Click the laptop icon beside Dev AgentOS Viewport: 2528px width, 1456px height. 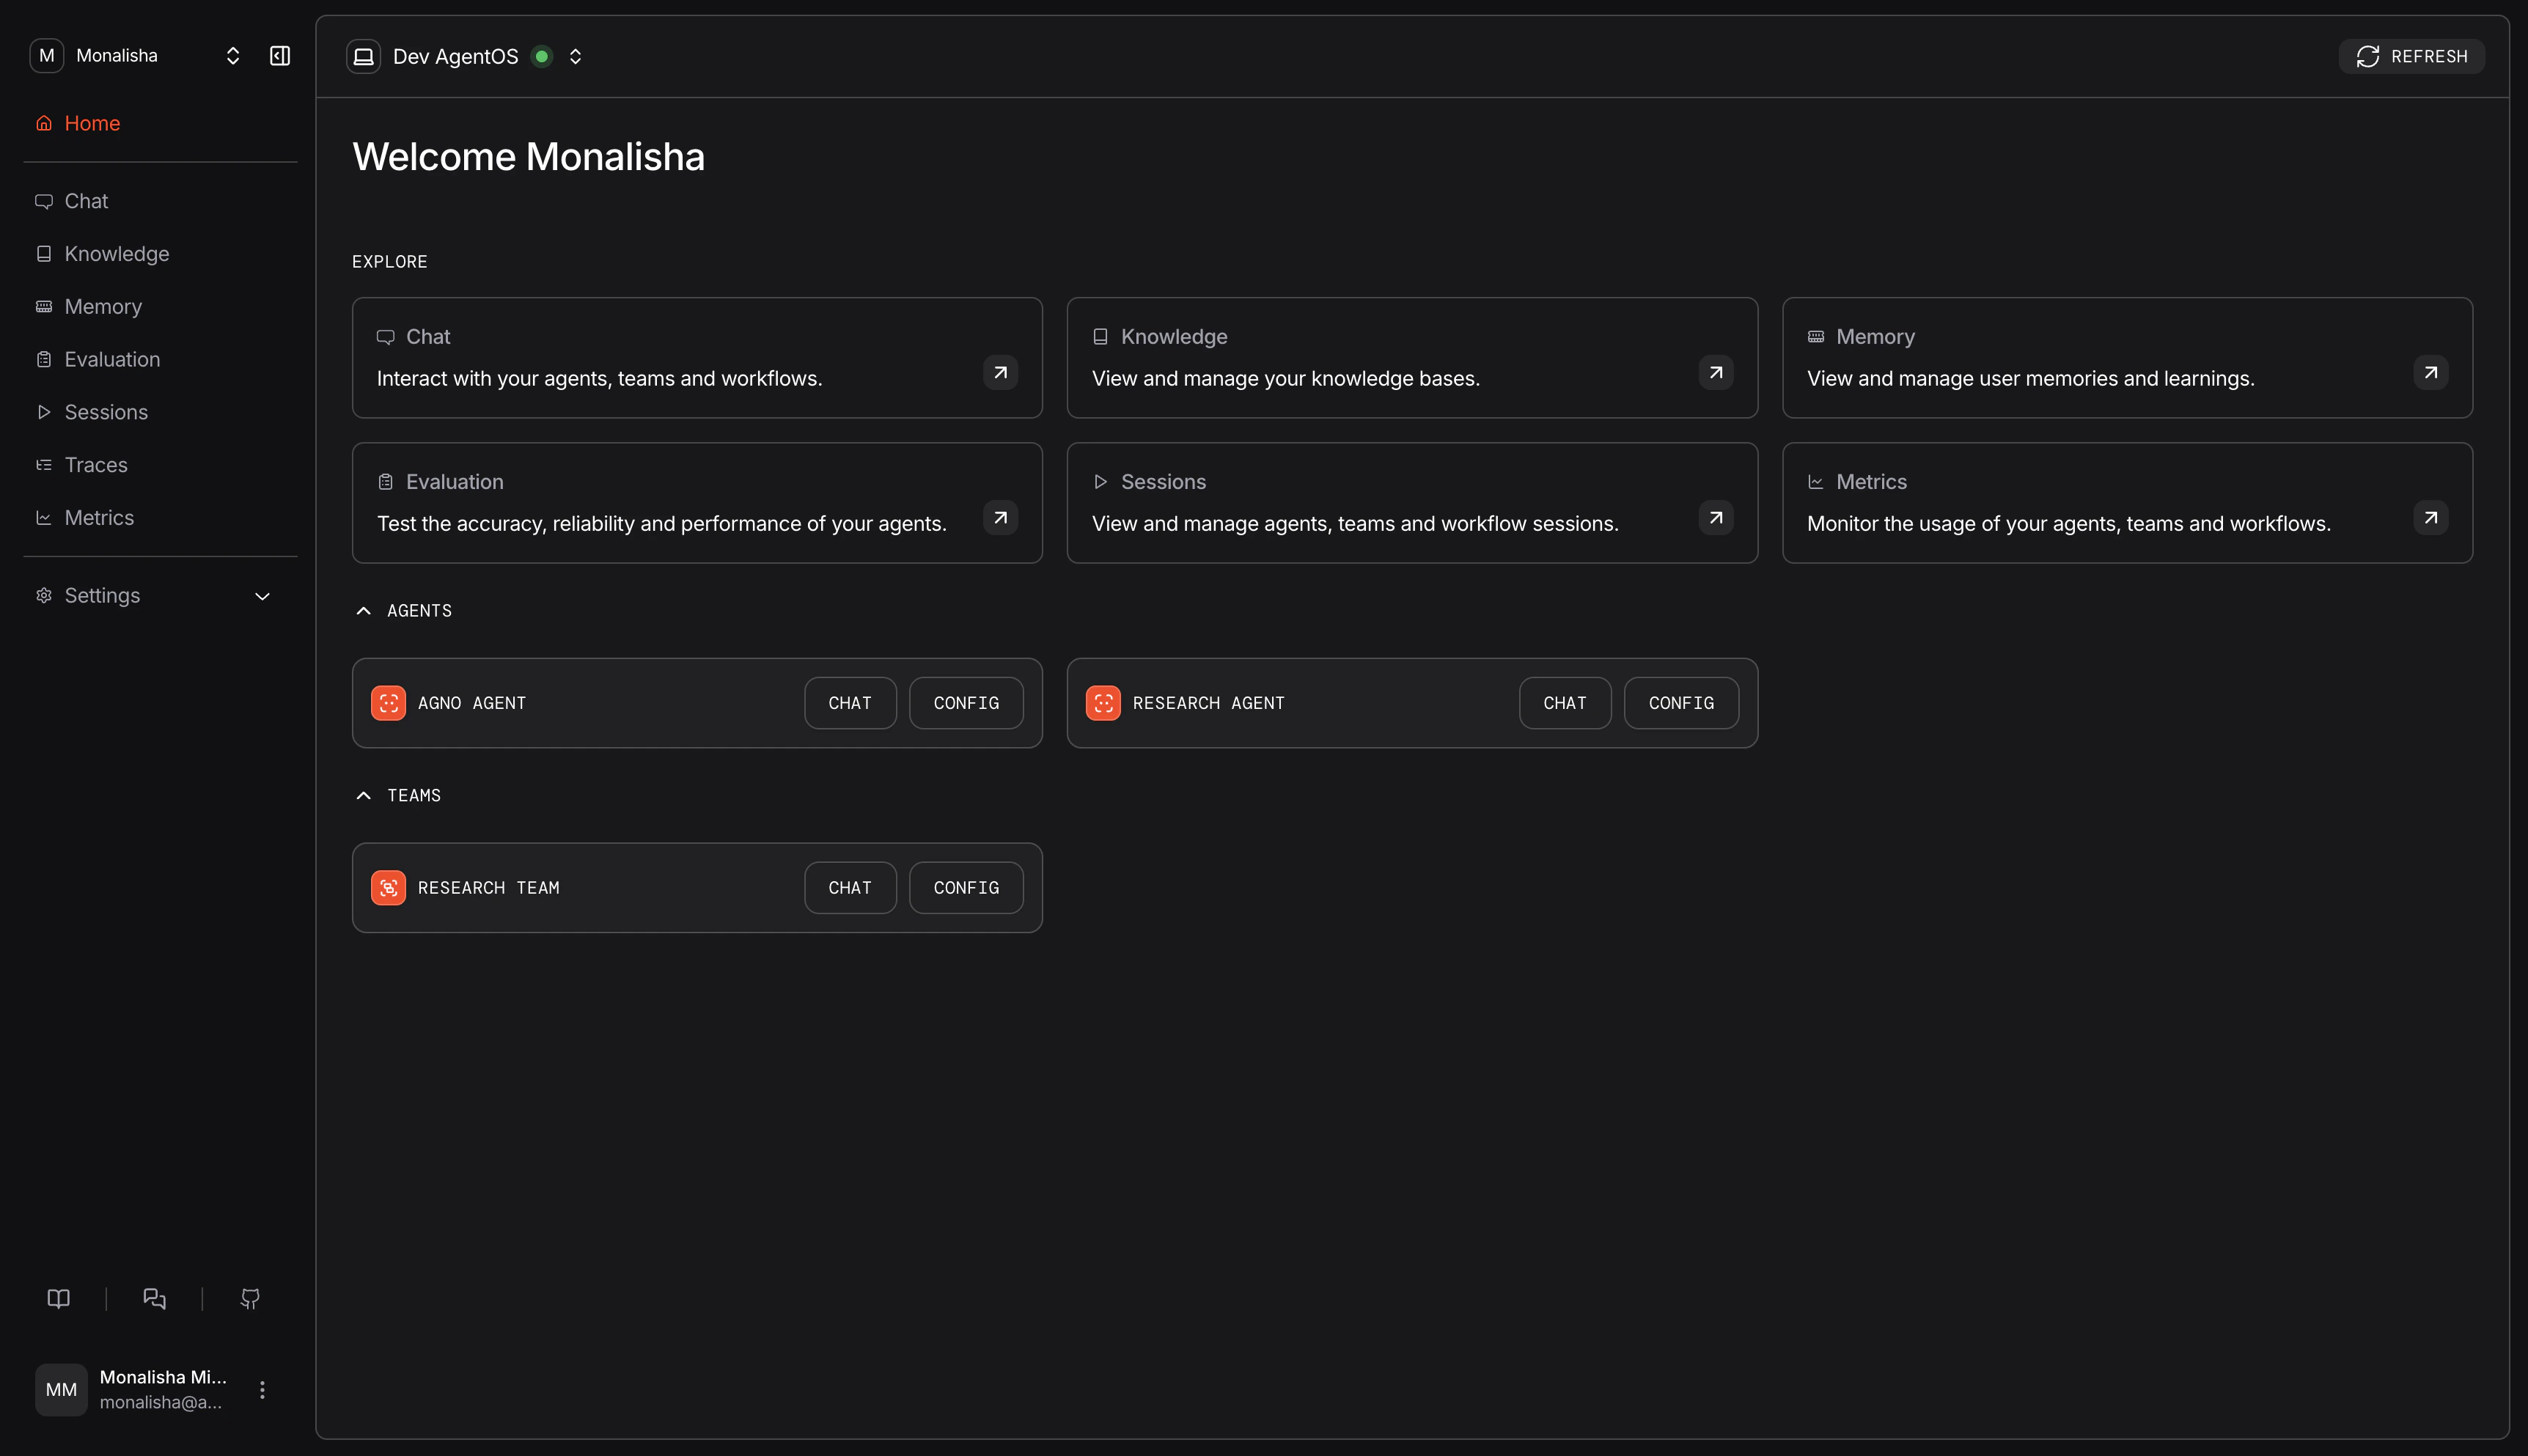pyautogui.click(x=364, y=56)
